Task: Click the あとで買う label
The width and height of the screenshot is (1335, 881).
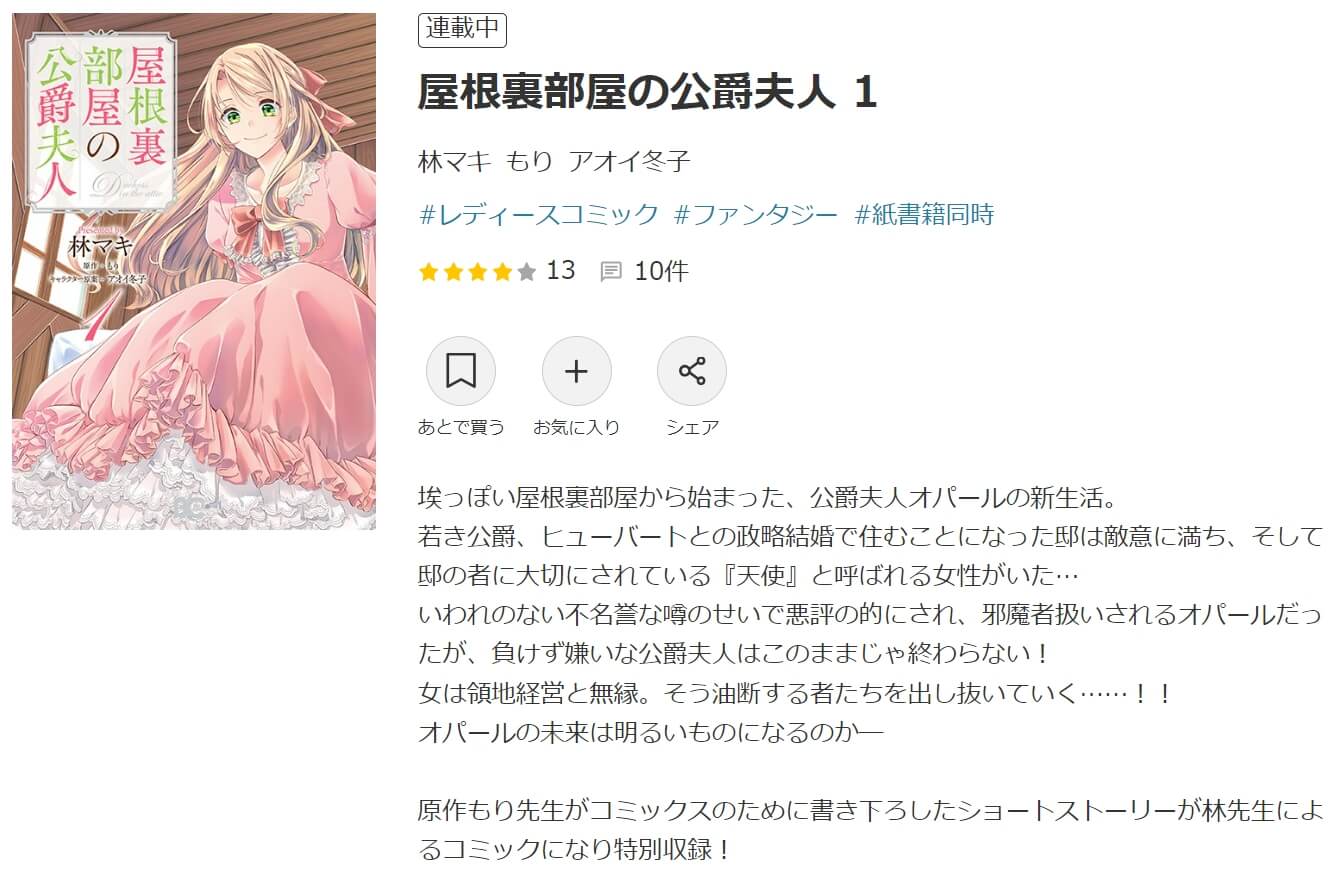Action: pyautogui.click(x=461, y=427)
